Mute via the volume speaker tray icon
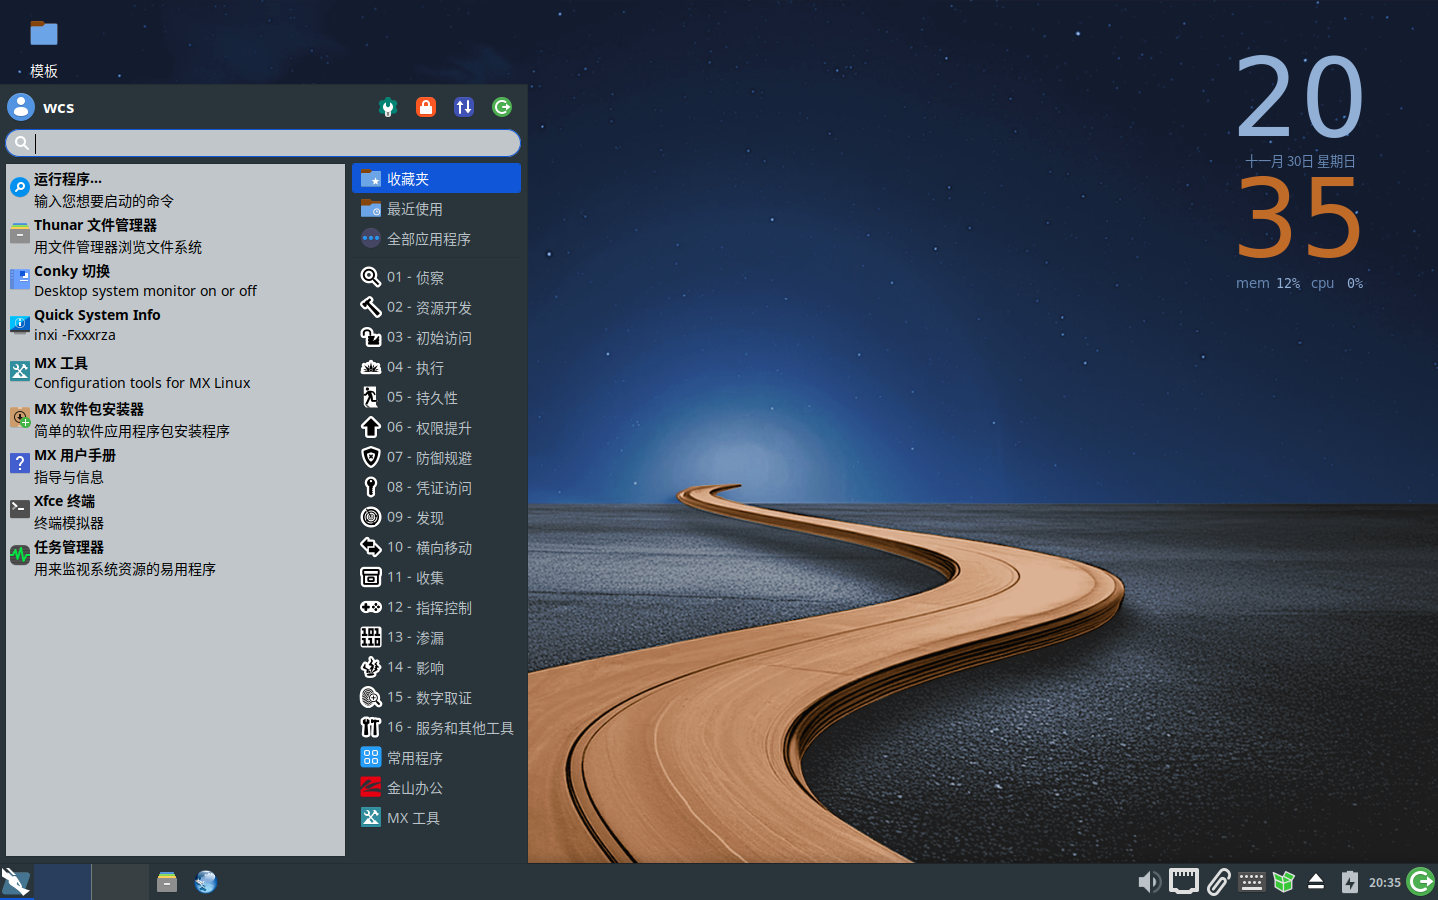The image size is (1438, 900). pyautogui.click(x=1149, y=881)
